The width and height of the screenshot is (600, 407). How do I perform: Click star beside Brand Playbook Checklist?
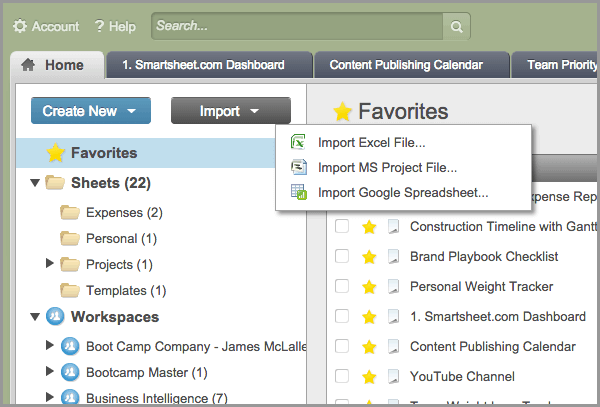[x=369, y=257]
